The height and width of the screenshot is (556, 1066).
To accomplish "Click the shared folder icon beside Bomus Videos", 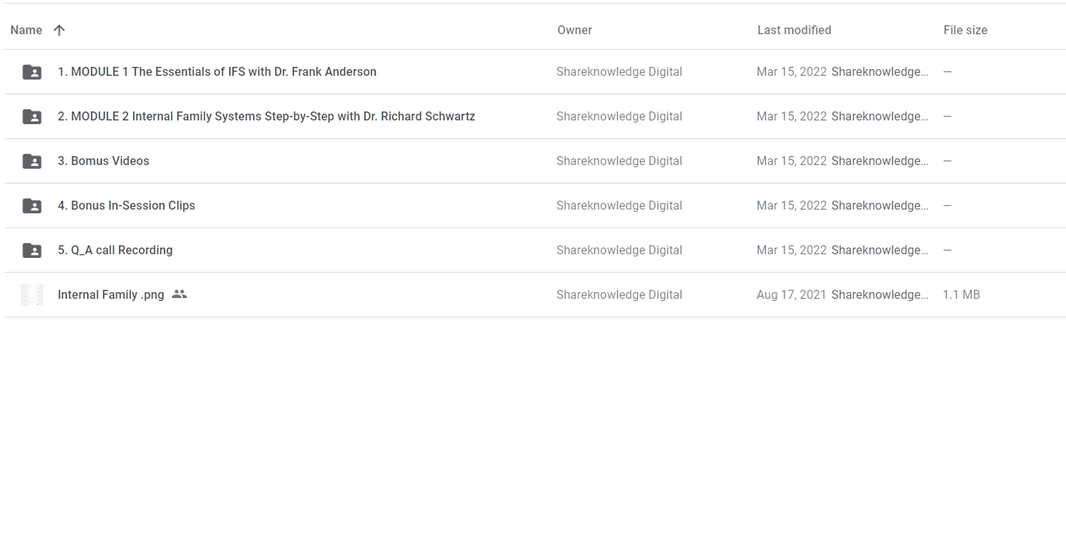I will tap(32, 161).
